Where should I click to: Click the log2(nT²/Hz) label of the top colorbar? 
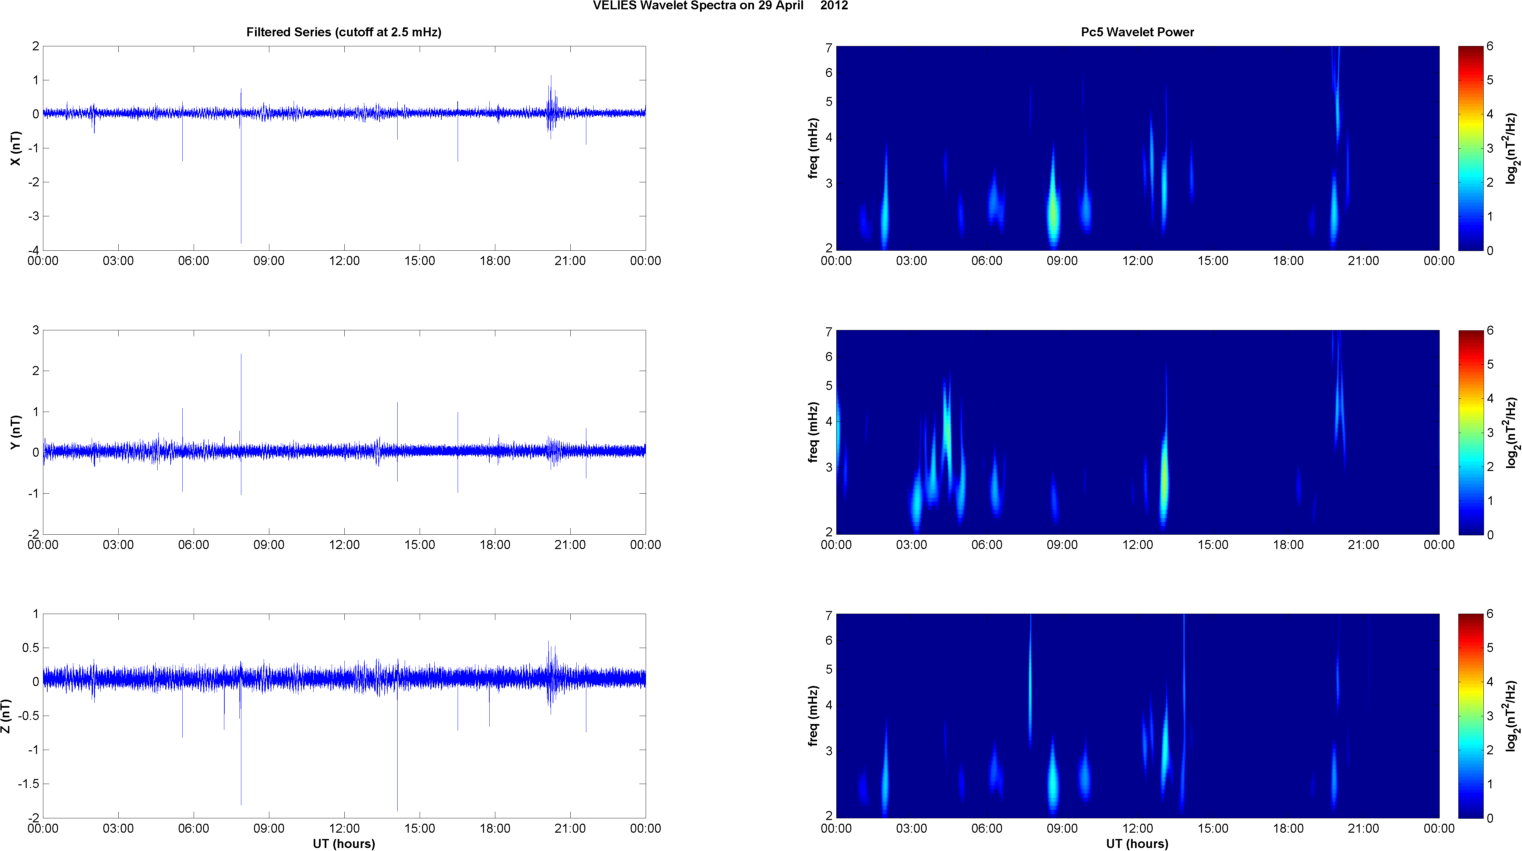click(1512, 148)
